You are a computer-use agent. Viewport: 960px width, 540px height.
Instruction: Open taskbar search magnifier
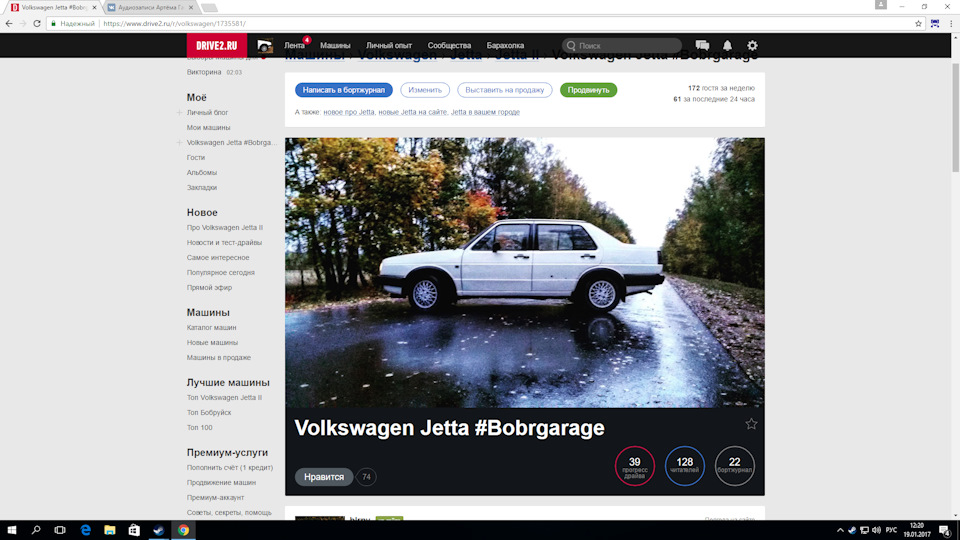pos(36,530)
